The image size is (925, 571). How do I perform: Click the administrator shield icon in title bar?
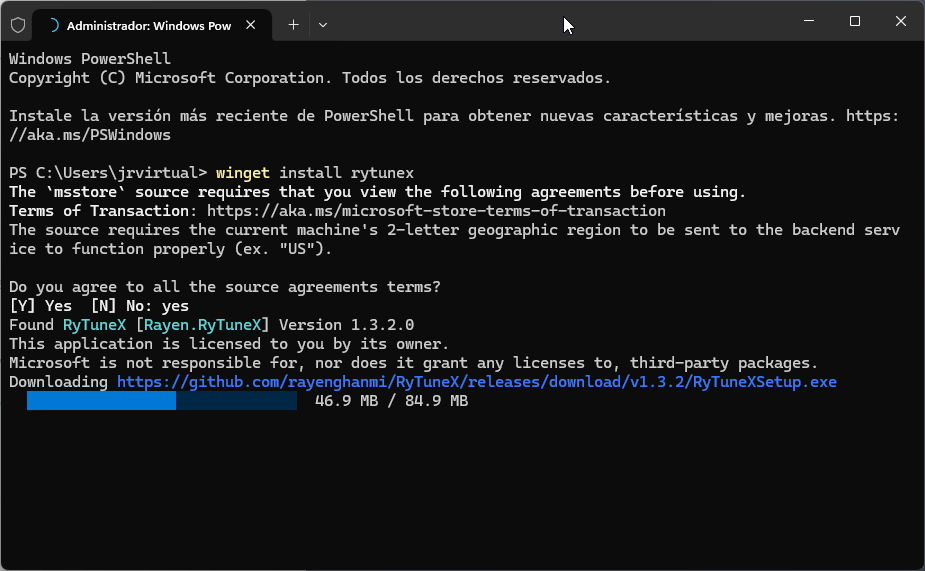coord(18,25)
